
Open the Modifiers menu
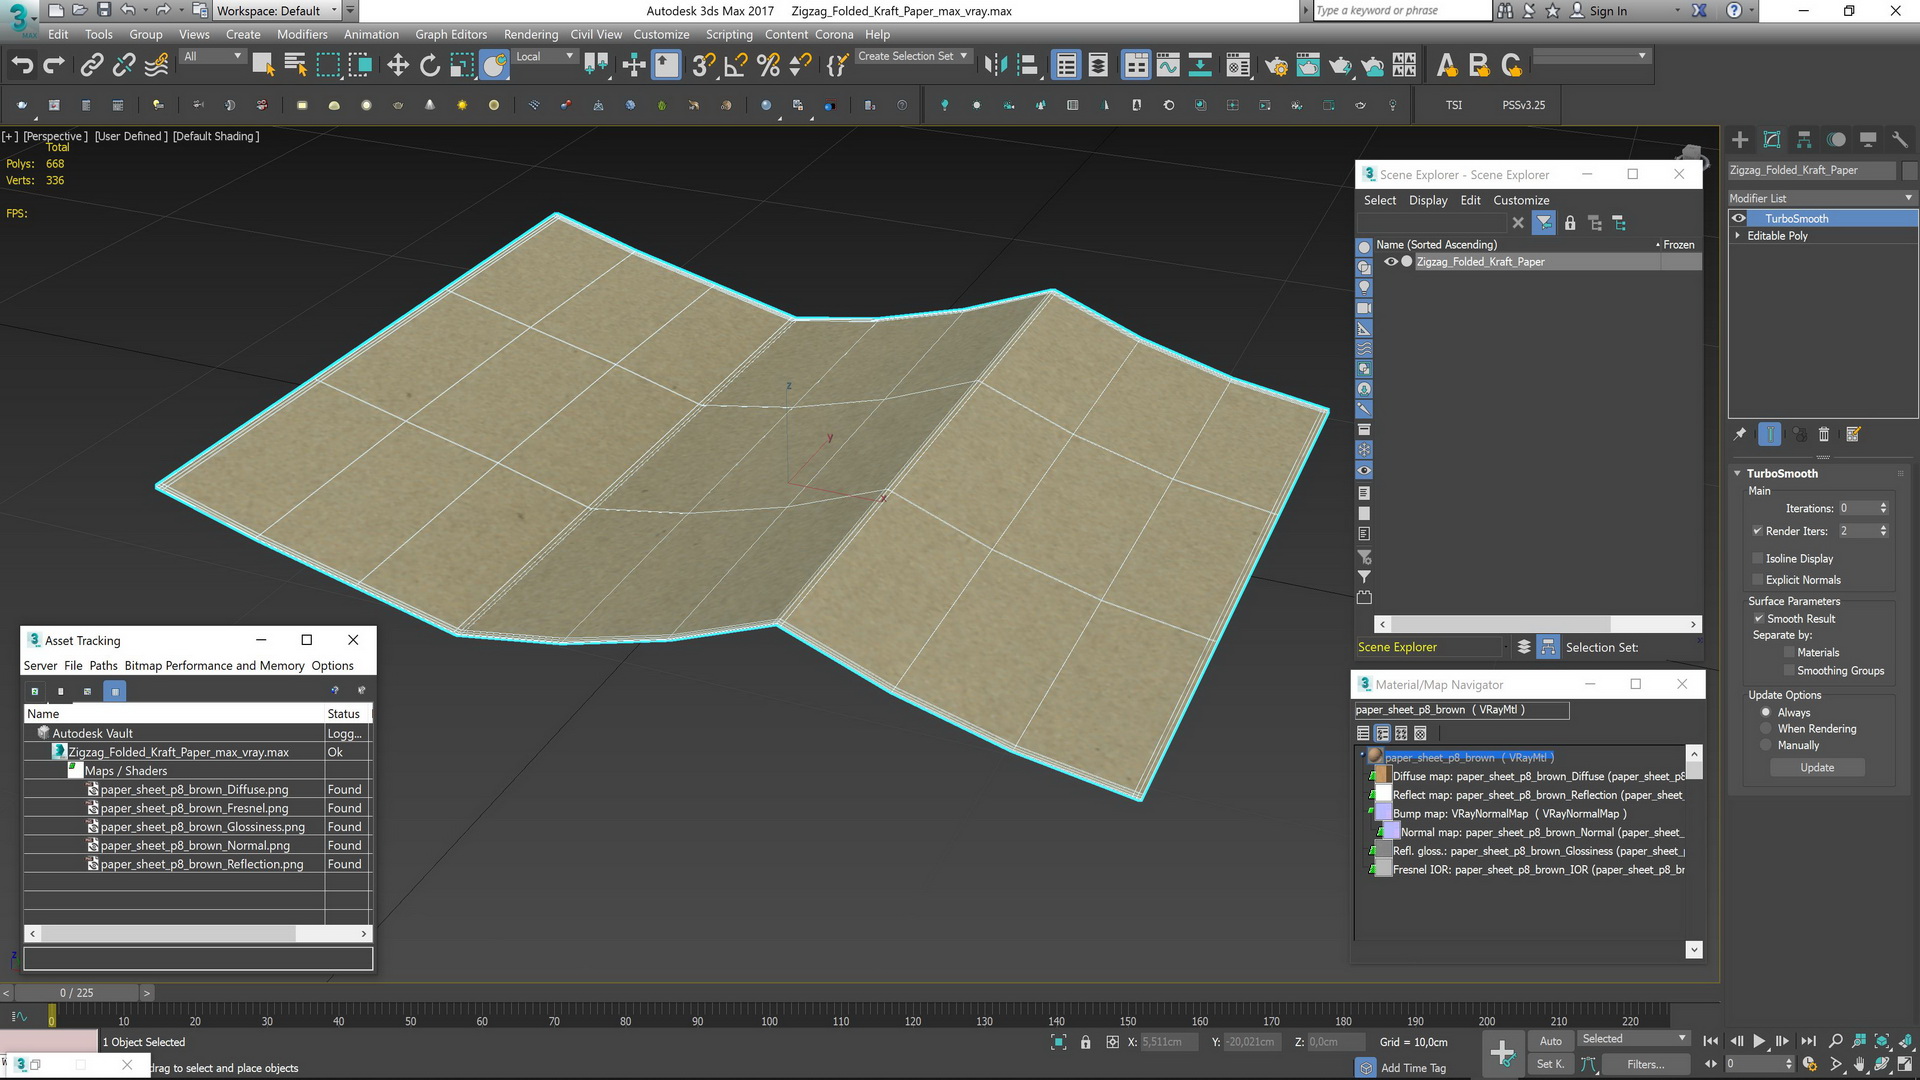[x=302, y=33]
